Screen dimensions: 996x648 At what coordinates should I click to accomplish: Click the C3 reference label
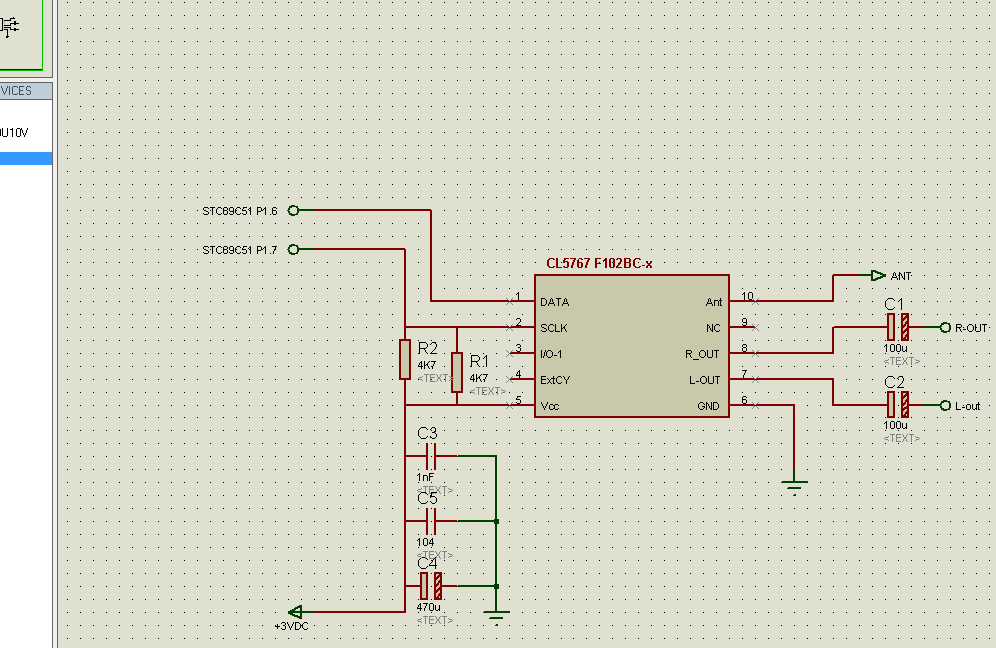427,433
